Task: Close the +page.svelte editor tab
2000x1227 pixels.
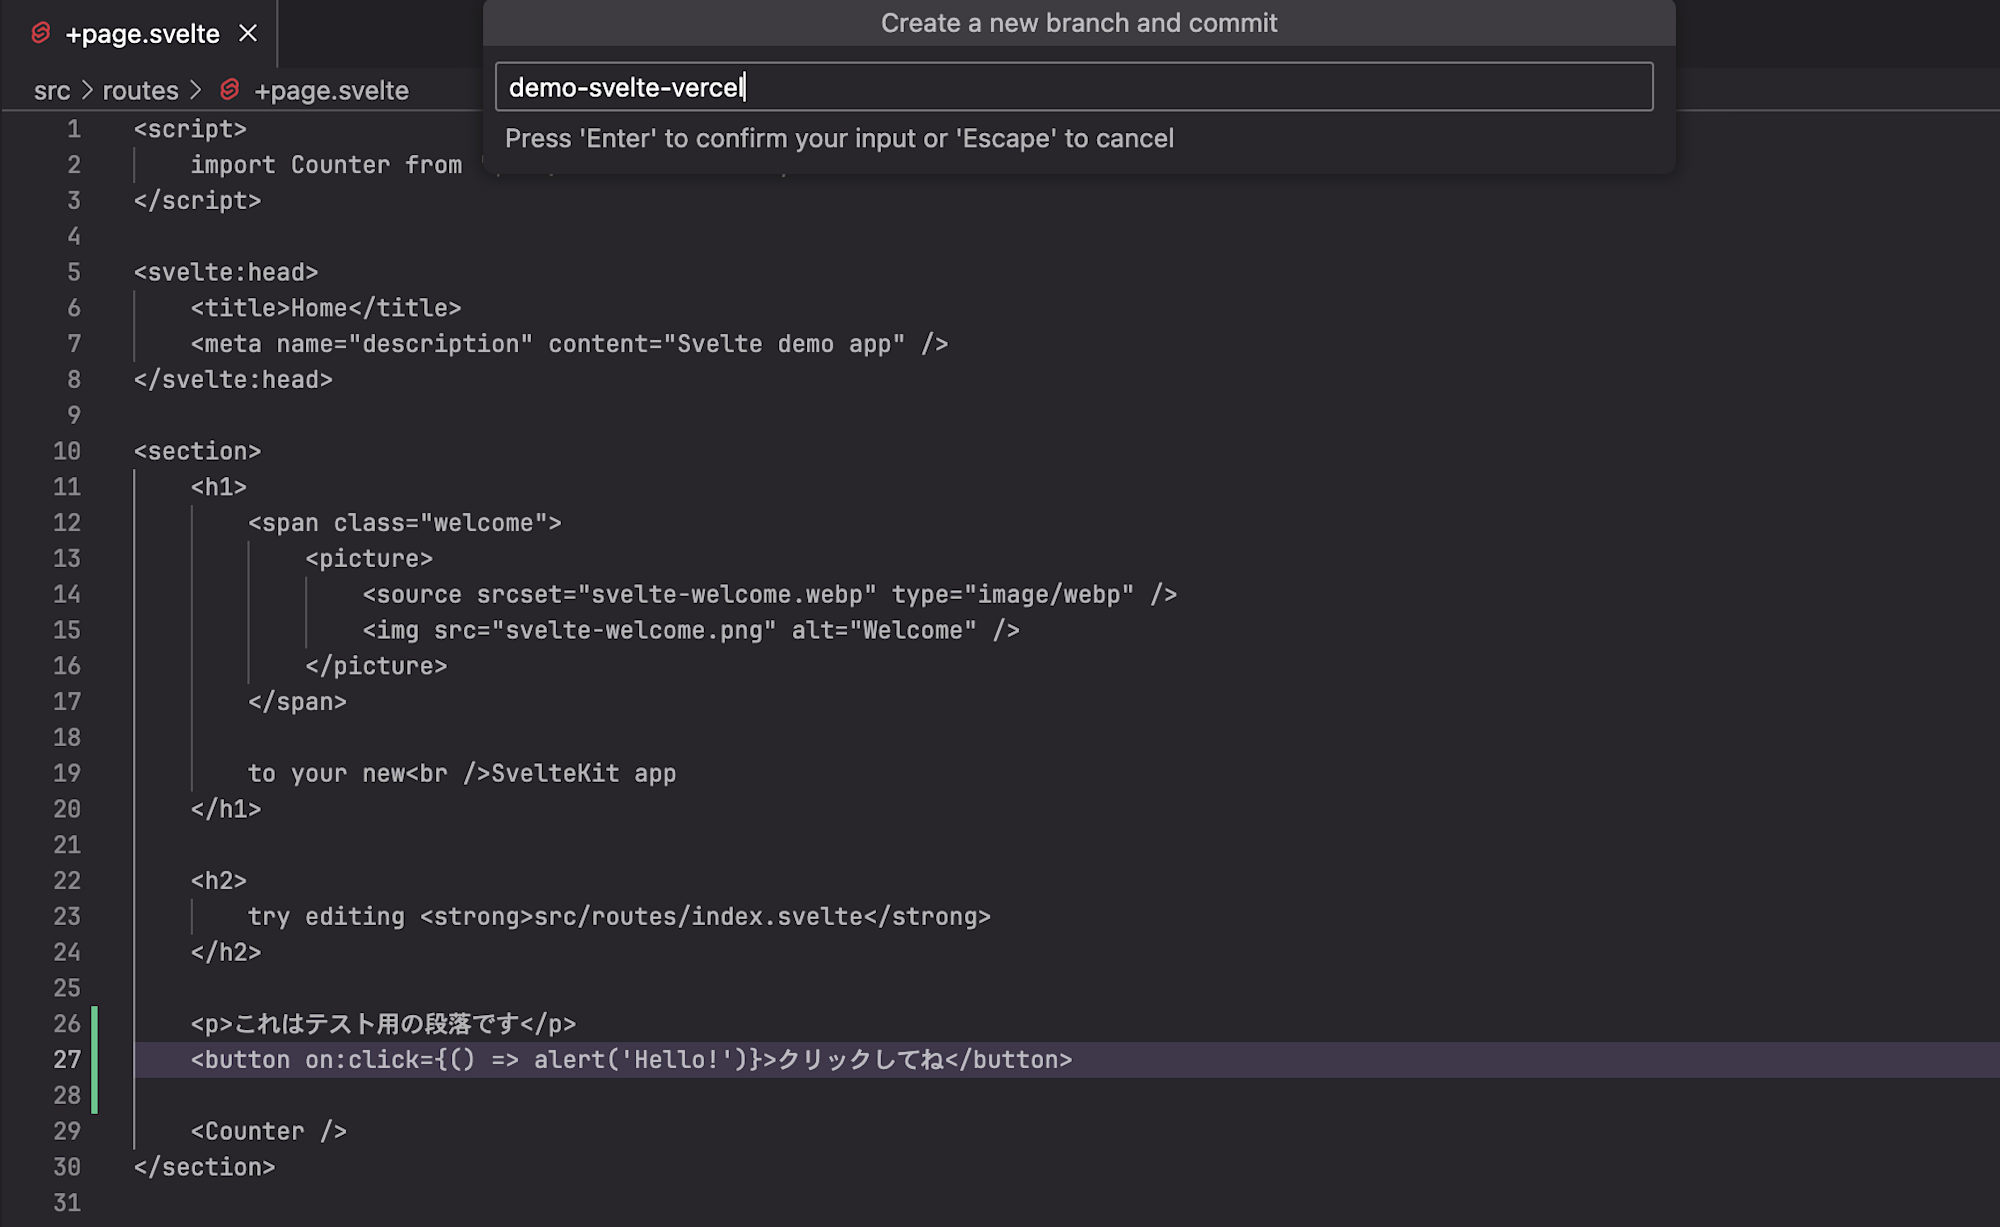Action: coord(248,33)
